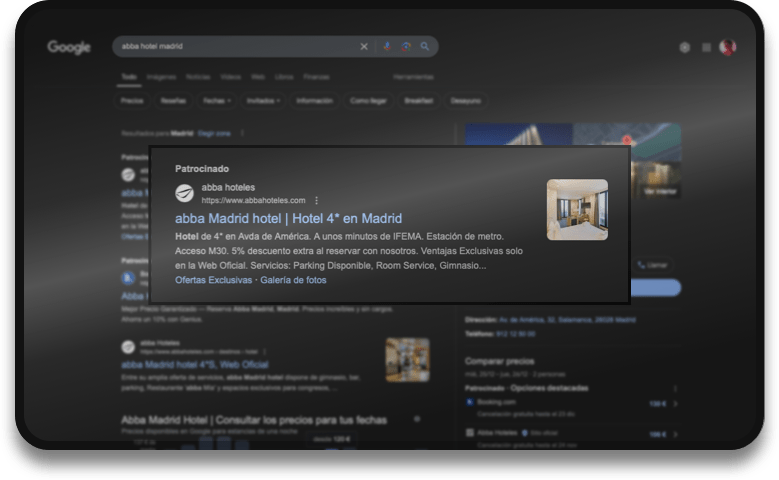Open the Google apps grid icon
Viewport: 779px width, 480px height.
(x=706, y=47)
